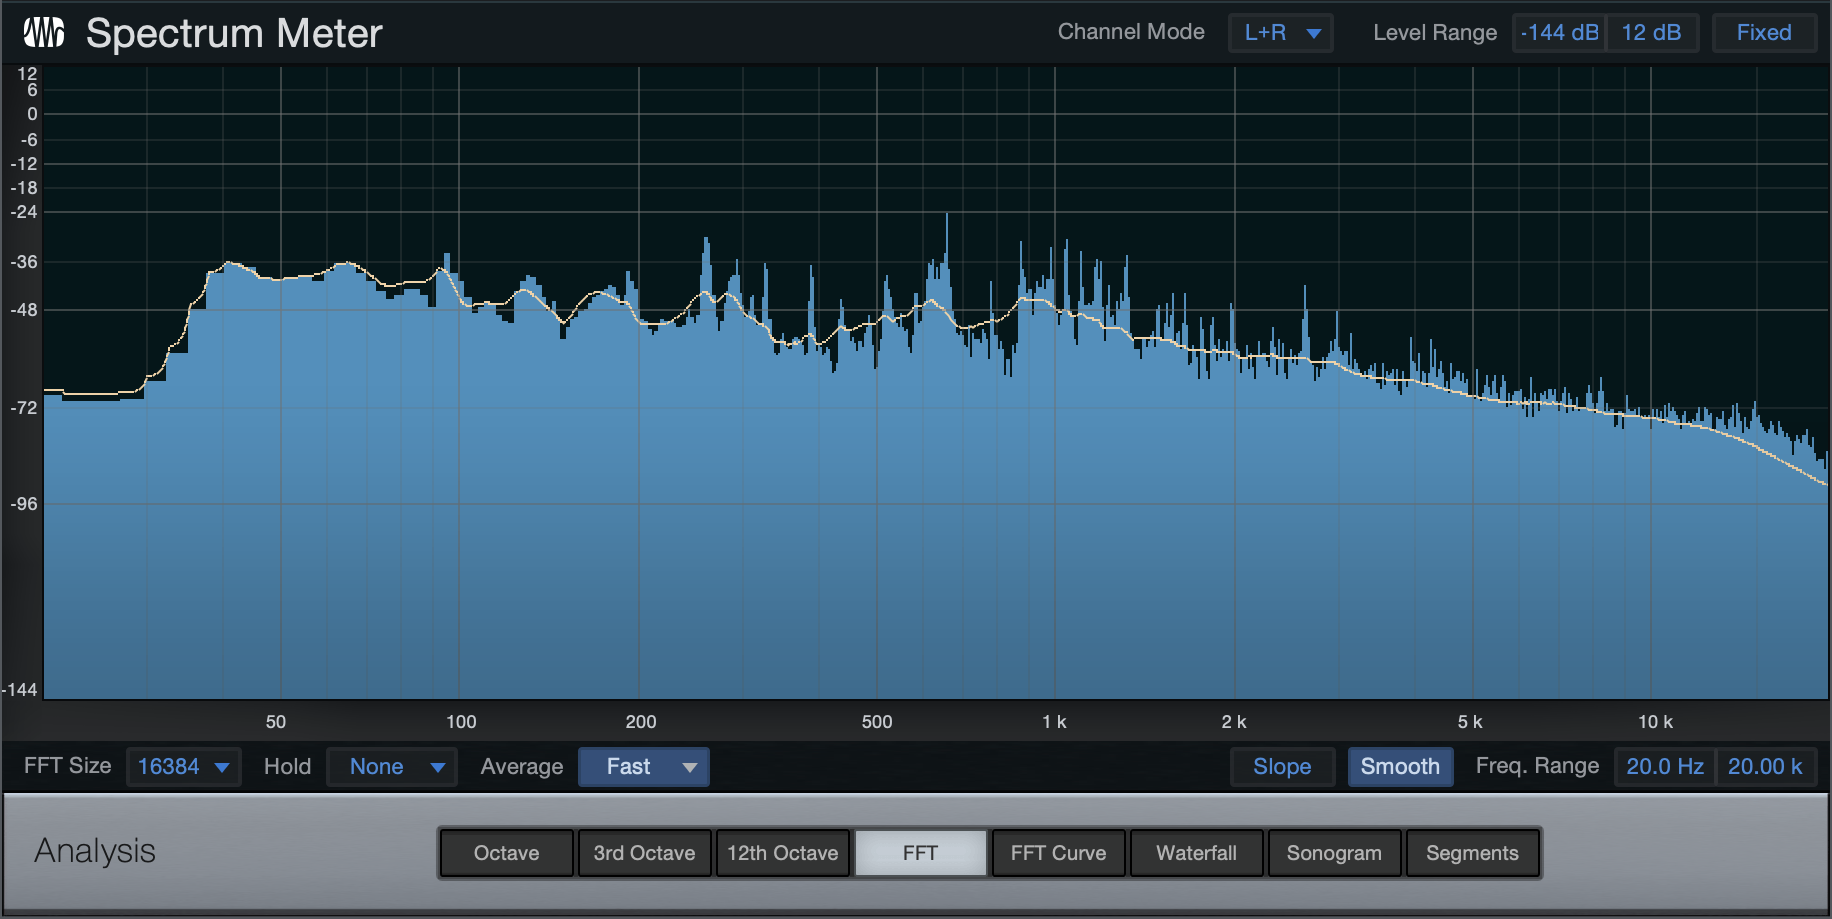Viewport: 1832px width, 919px height.
Task: Toggle the Fixed level range button
Action: pyautogui.click(x=1764, y=33)
